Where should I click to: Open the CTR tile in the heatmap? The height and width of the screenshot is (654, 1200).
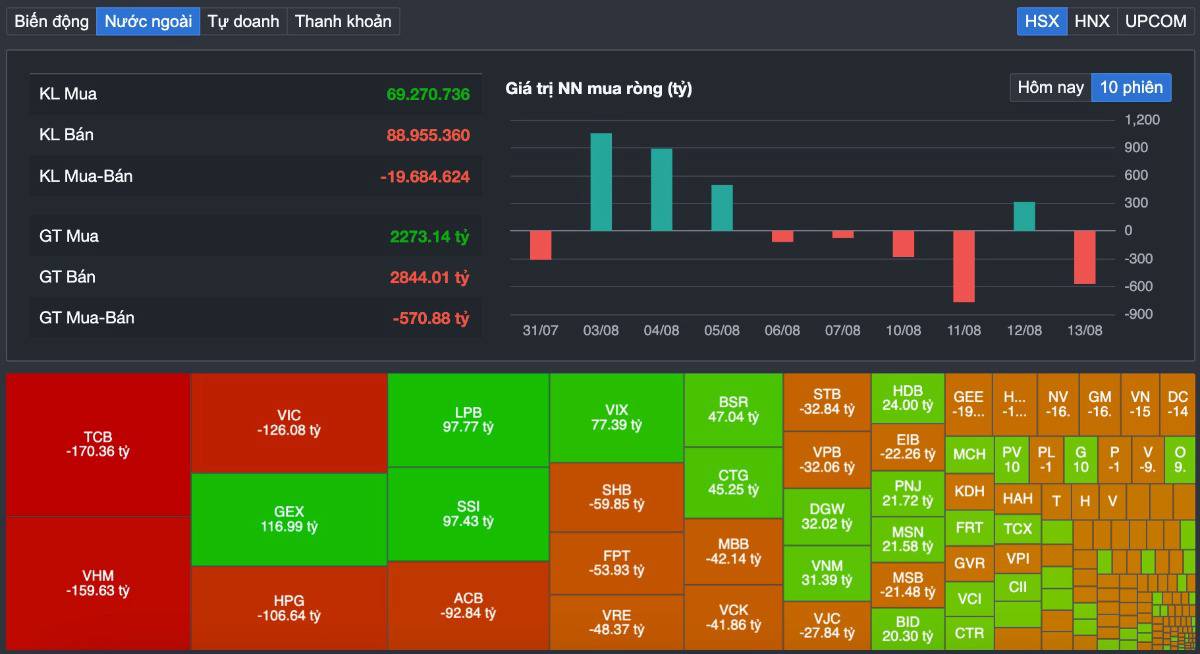coord(969,633)
